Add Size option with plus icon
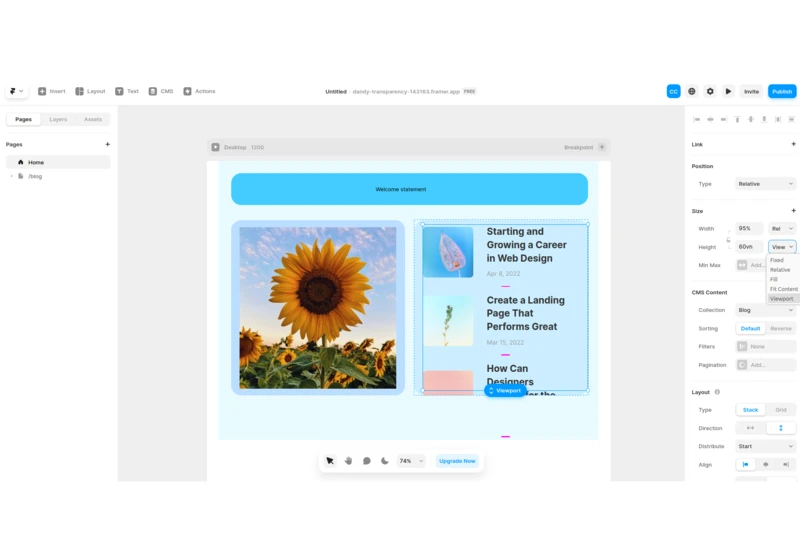The width and height of the screenshot is (800, 560). click(793, 211)
